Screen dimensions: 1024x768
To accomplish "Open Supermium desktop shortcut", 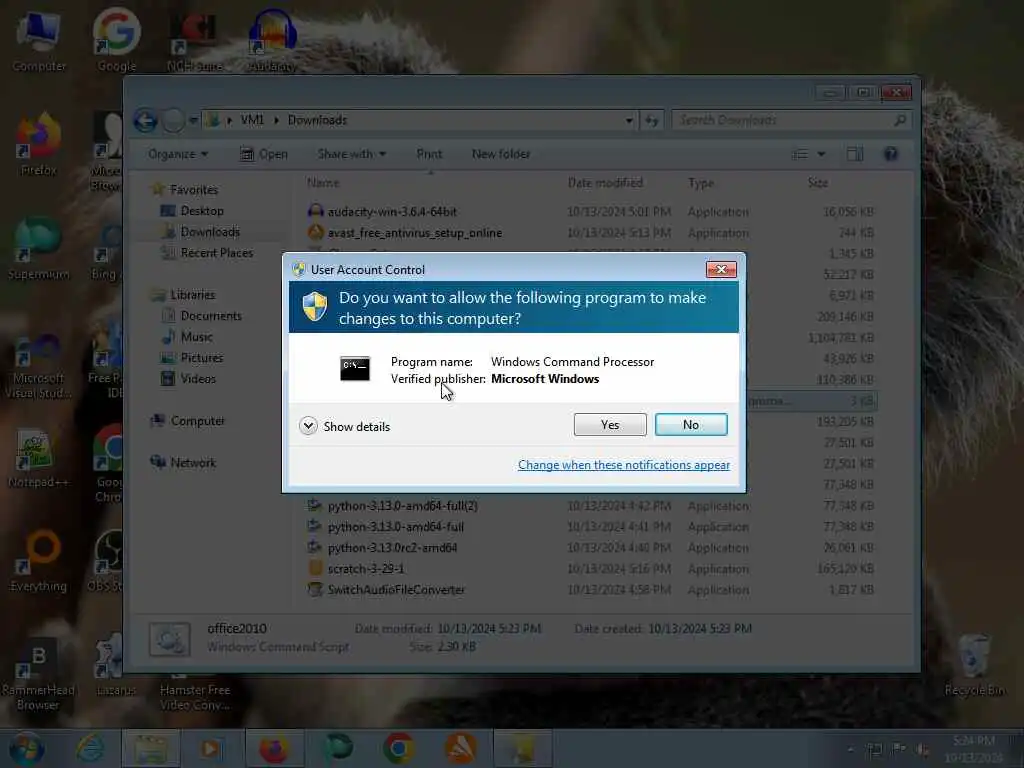I will point(39,249).
